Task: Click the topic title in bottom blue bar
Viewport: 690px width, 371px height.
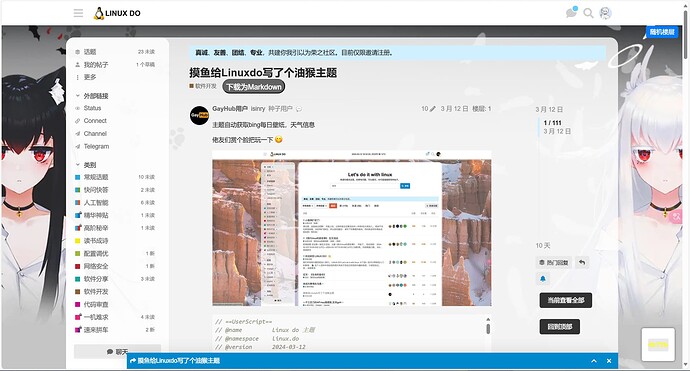Action: [178, 361]
